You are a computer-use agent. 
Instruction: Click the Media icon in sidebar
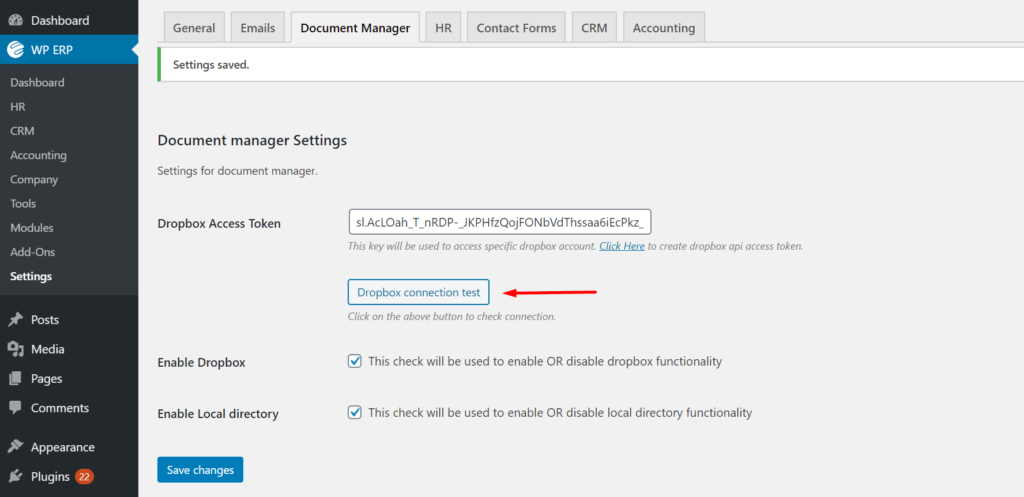tap(16, 349)
